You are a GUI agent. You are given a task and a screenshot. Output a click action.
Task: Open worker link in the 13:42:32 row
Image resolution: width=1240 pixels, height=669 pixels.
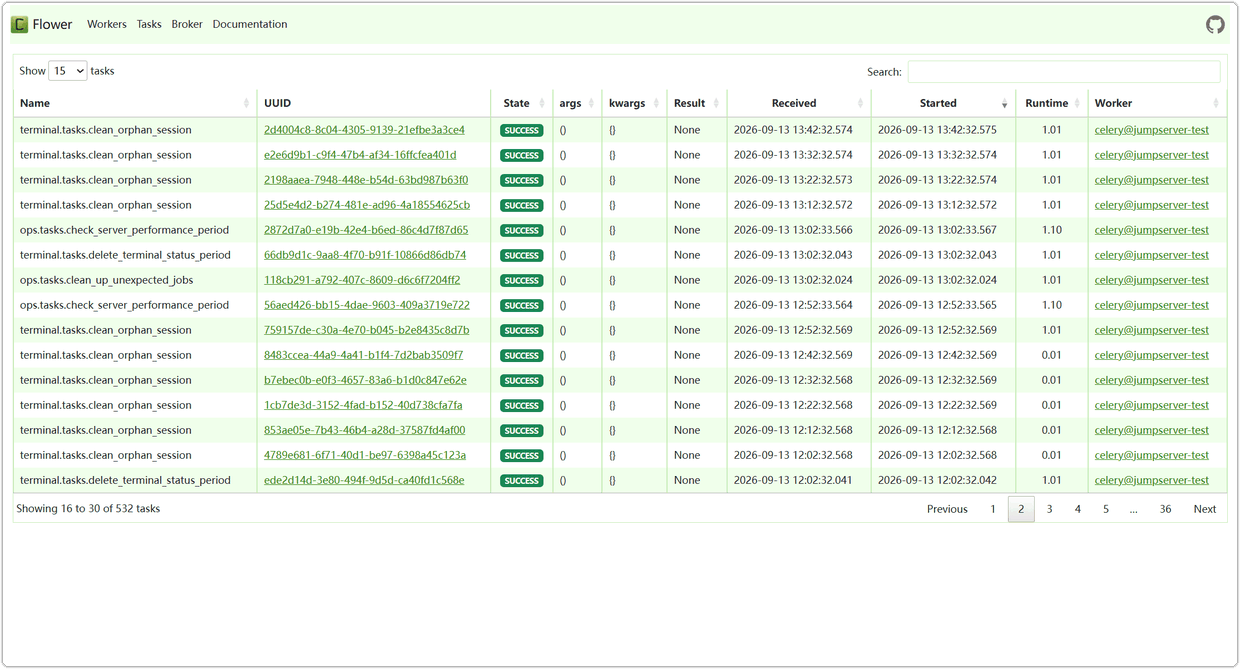[1152, 130]
